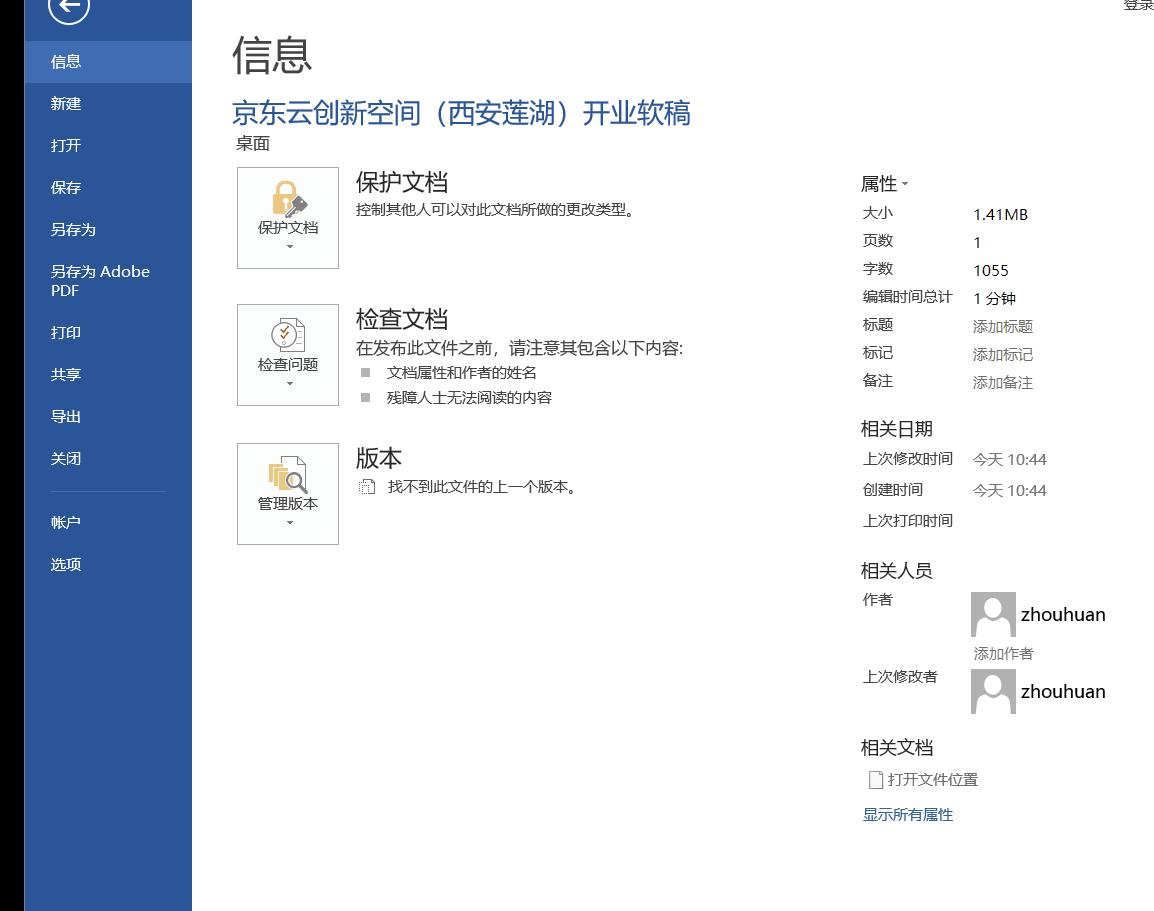Select 导出 in the left menu
Screen dimensions: 1154x911
coord(108,416)
